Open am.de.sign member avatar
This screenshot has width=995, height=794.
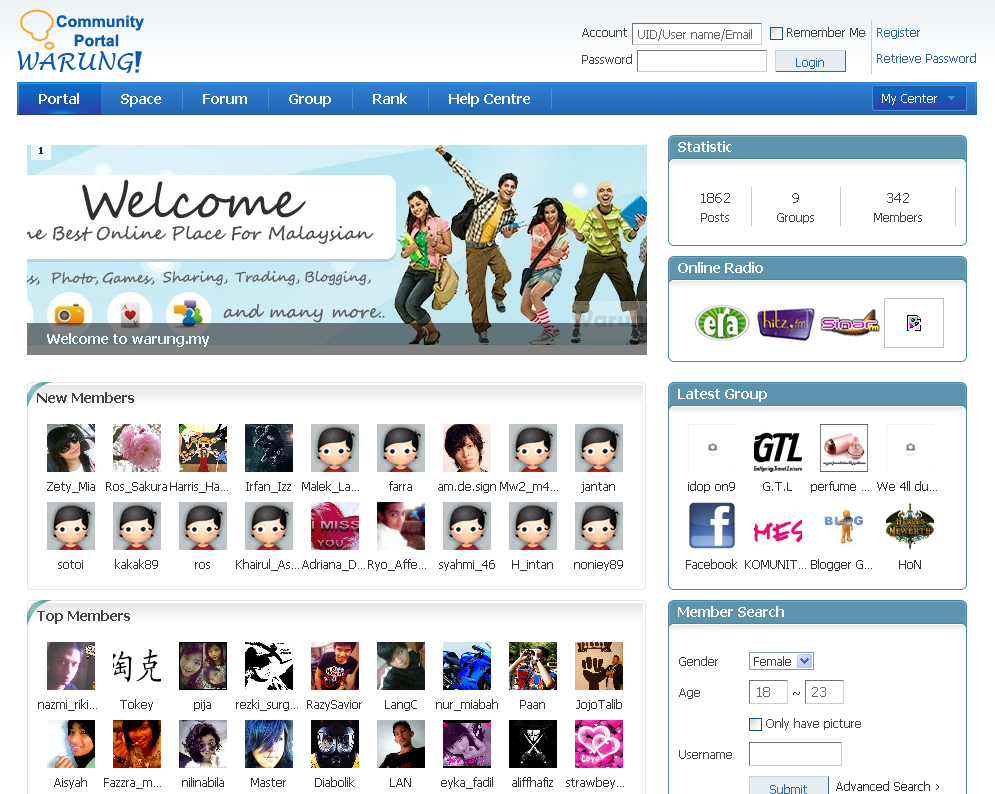point(467,448)
